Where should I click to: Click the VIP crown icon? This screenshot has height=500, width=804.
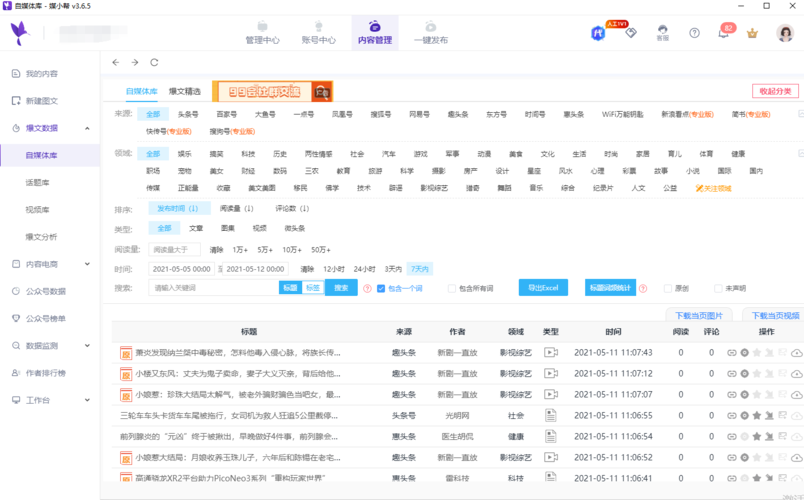(752, 33)
